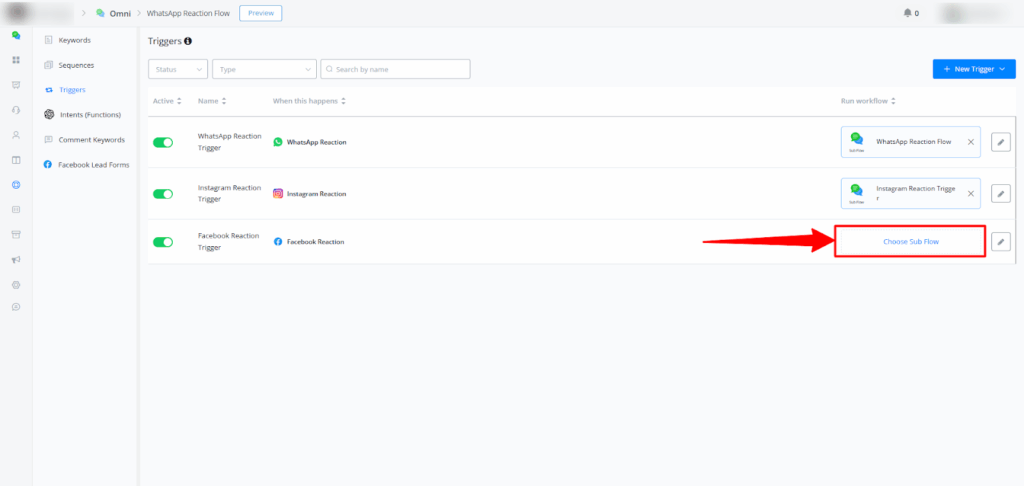The width and height of the screenshot is (1024, 486).
Task: Click the Search by name field
Action: point(395,69)
